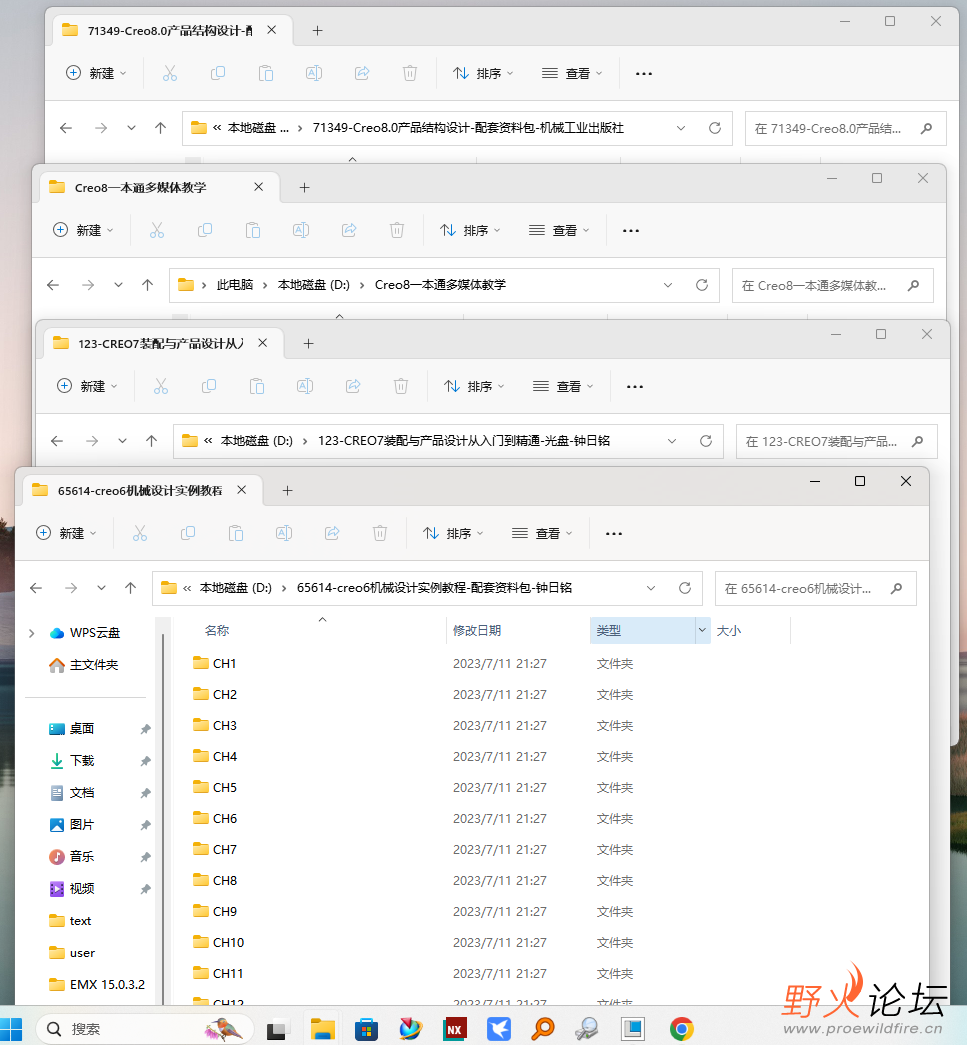Add a new tab in 65614-creo6 window

click(287, 491)
